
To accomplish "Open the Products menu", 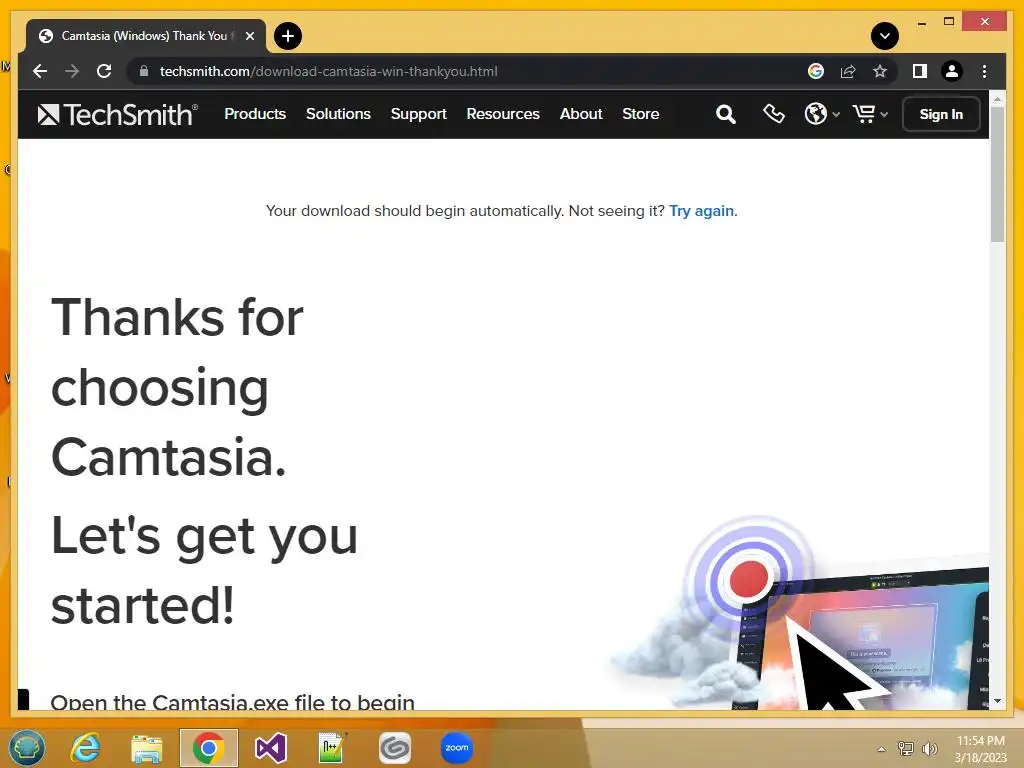I will click(255, 114).
